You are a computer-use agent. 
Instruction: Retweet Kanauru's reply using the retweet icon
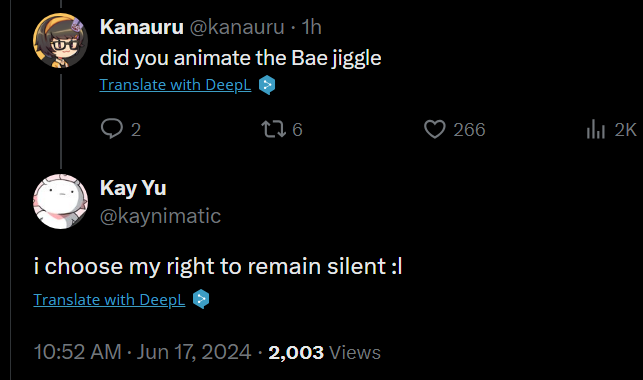(274, 129)
